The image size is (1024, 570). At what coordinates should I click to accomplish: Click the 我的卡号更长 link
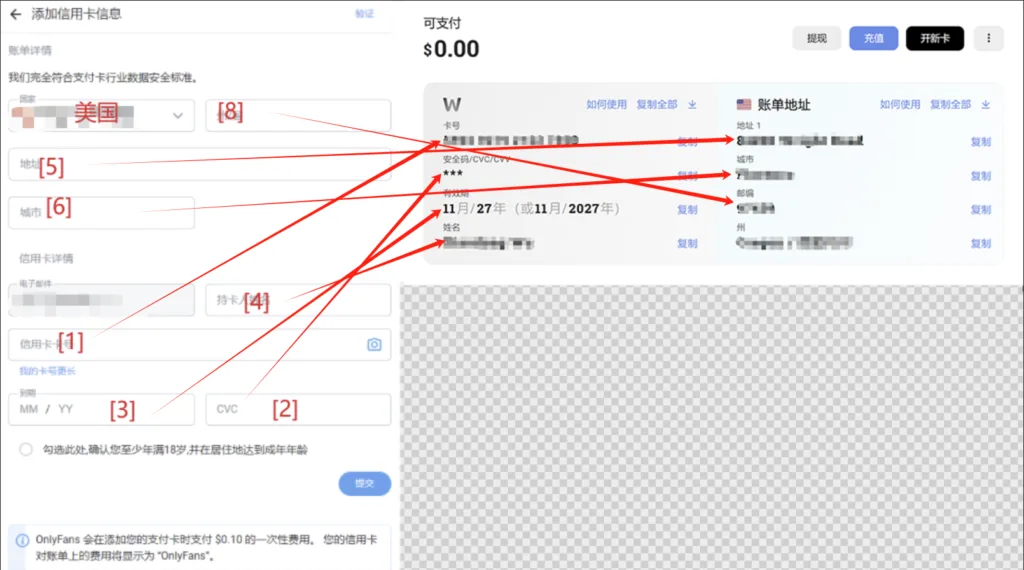[x=41, y=371]
